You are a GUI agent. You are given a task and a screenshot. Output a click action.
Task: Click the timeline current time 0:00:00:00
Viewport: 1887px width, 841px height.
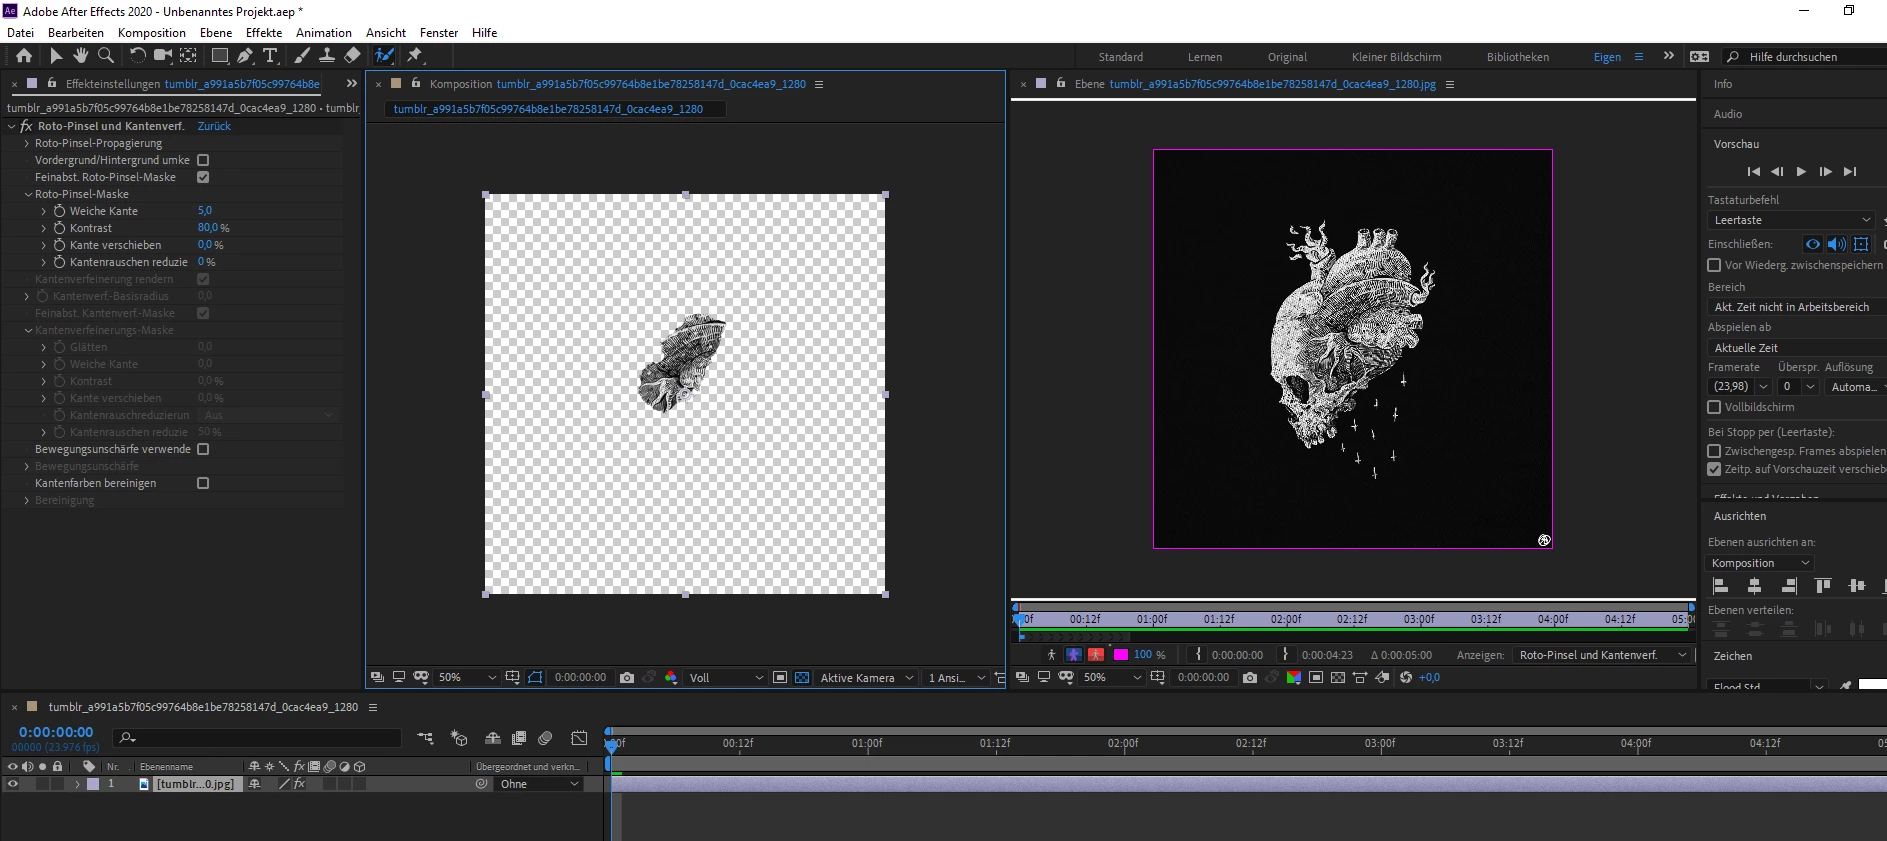[56, 732]
